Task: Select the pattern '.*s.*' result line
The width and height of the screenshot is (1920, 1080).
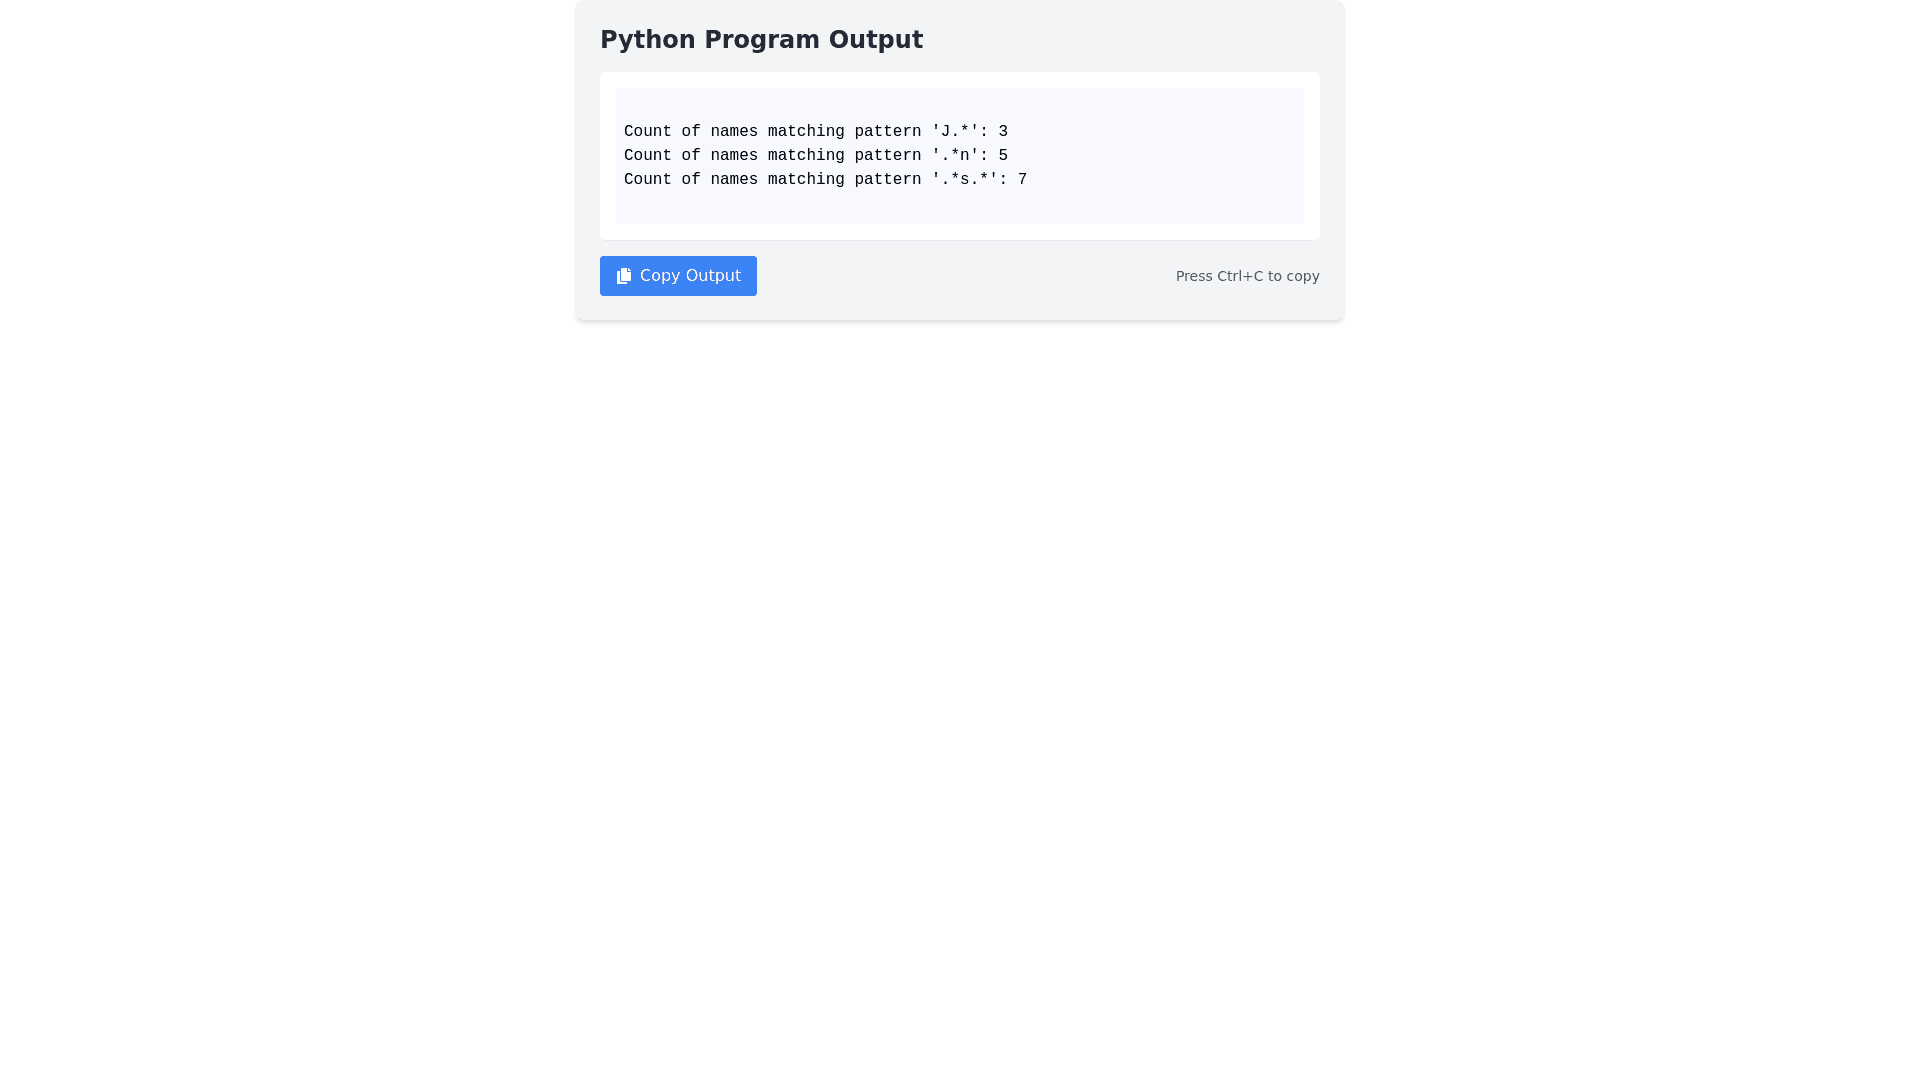Action: tap(824, 179)
